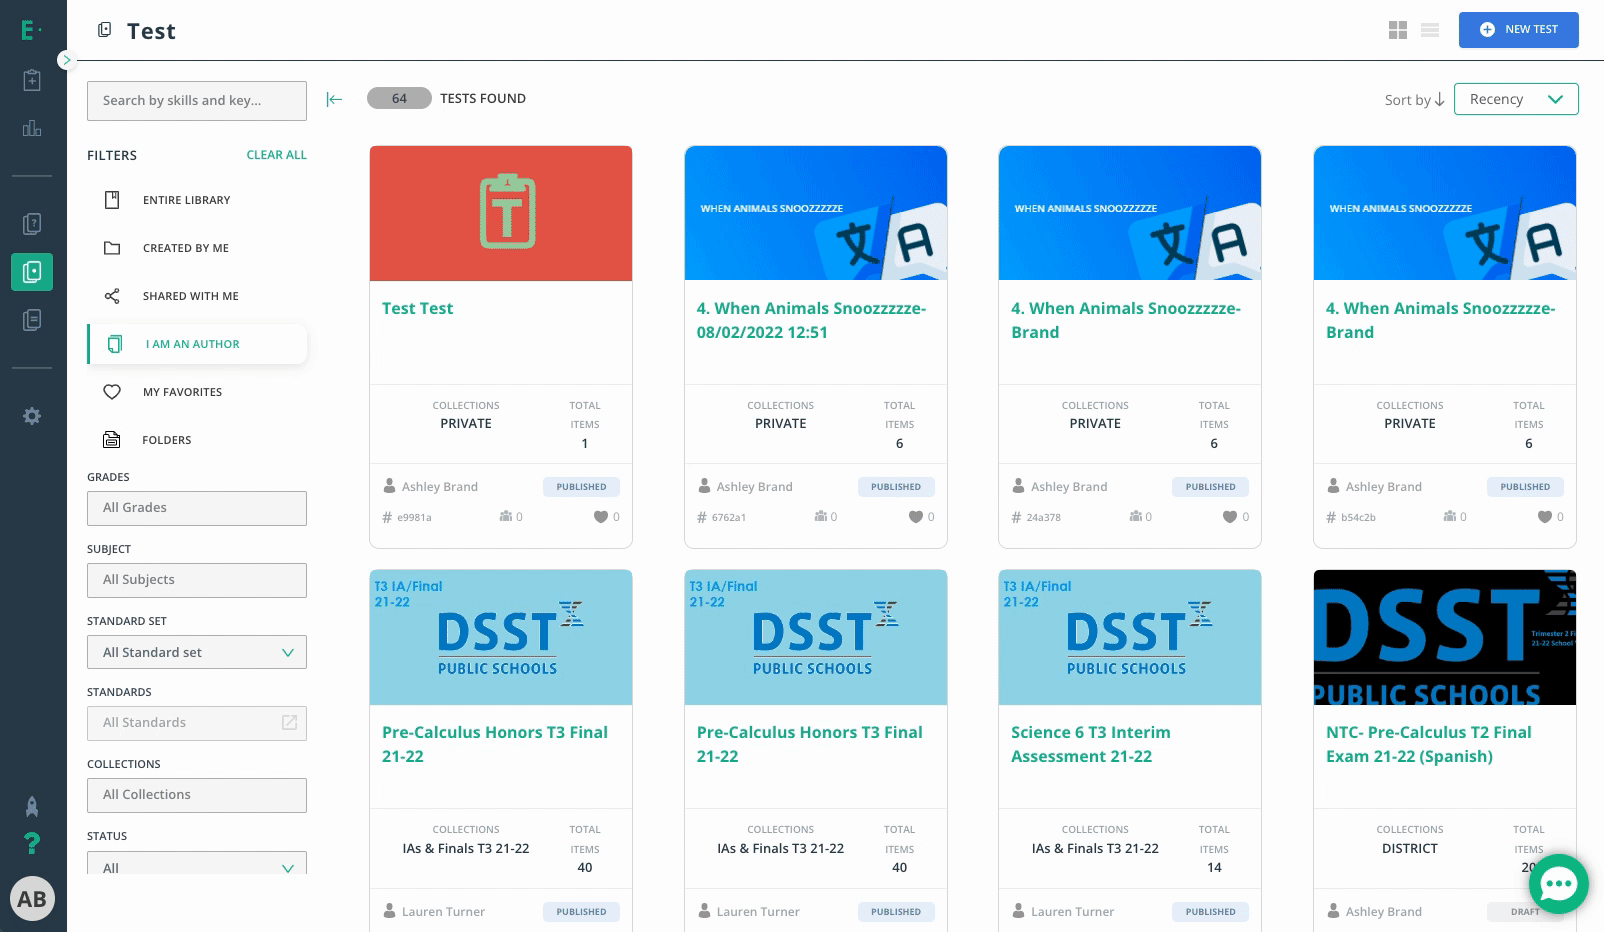The width and height of the screenshot is (1604, 932).
Task: Favorite the test with id 24a378
Action: (x=1230, y=517)
